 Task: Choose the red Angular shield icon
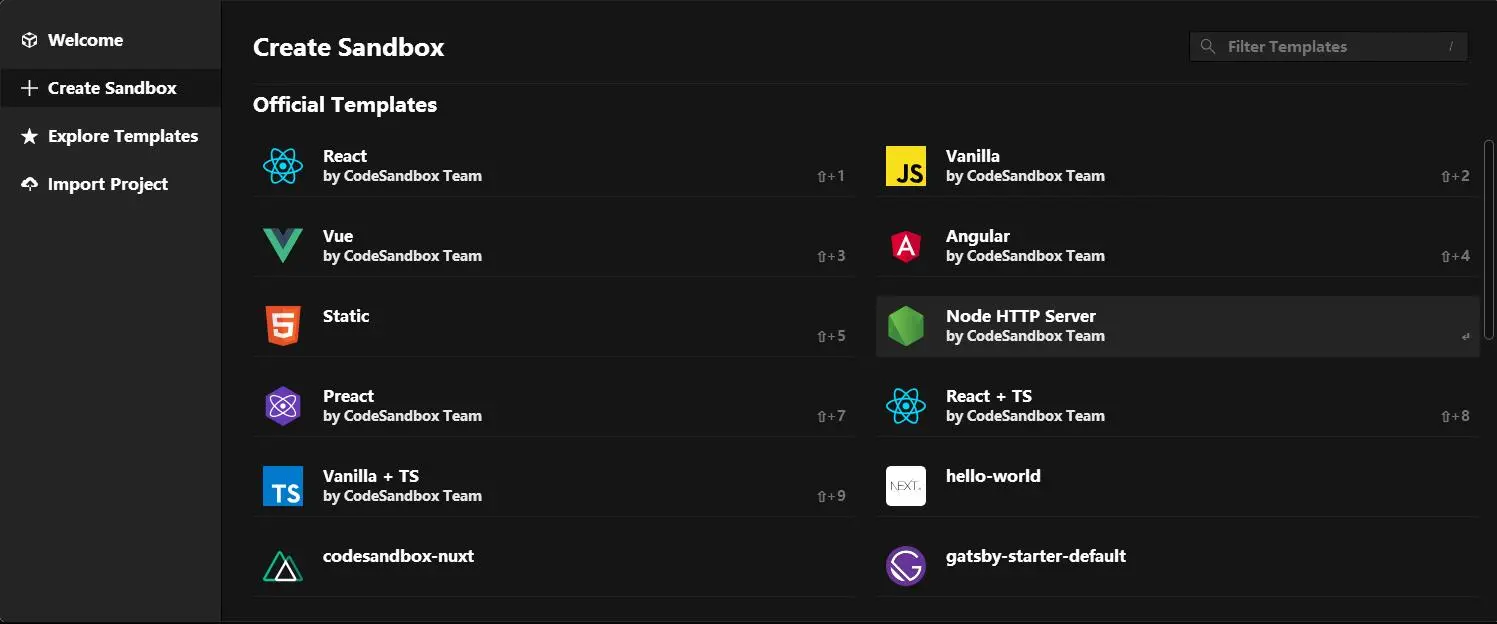pyautogui.click(x=906, y=246)
